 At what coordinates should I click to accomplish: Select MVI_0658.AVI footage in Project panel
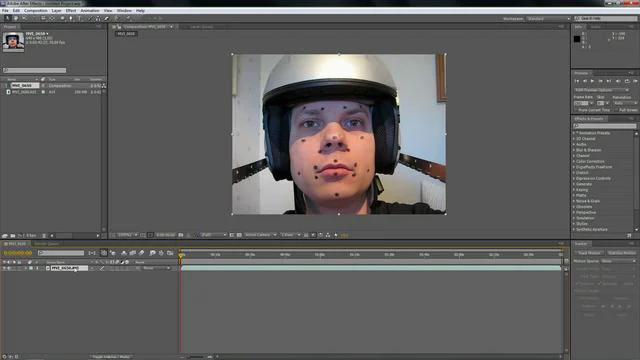(24, 92)
